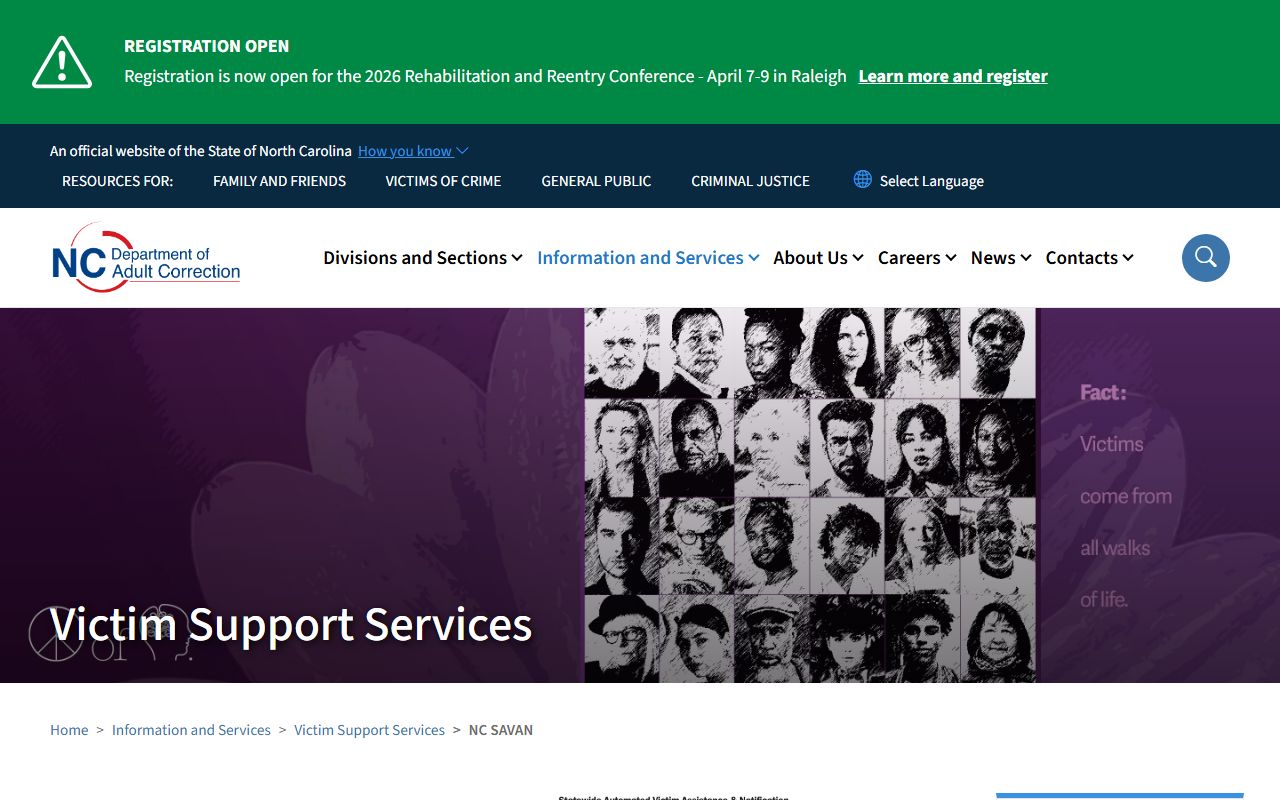Viewport: 1280px width, 800px height.
Task: Click the RESOURCES FOR: label
Action: point(117,181)
